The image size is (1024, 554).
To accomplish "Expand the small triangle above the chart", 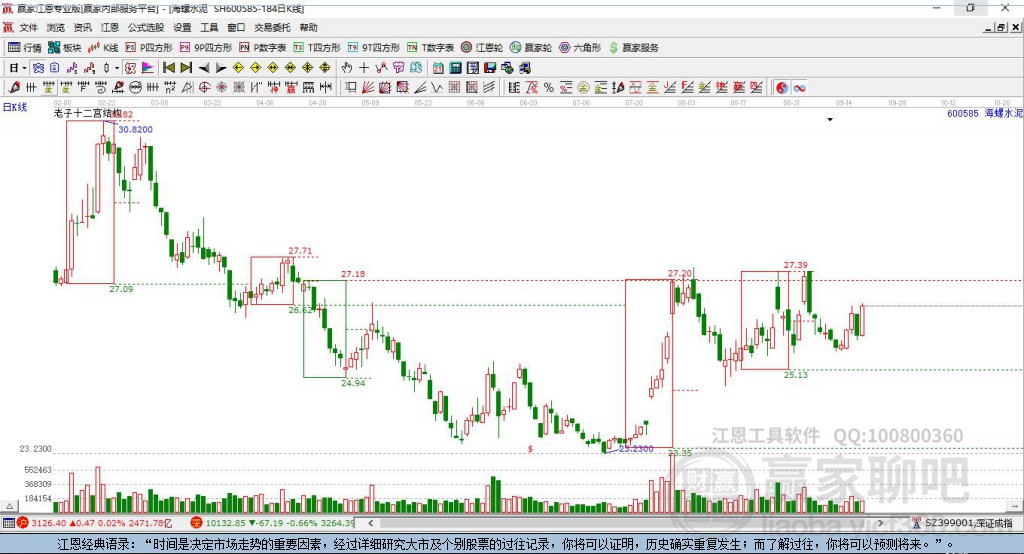I will click(830, 120).
